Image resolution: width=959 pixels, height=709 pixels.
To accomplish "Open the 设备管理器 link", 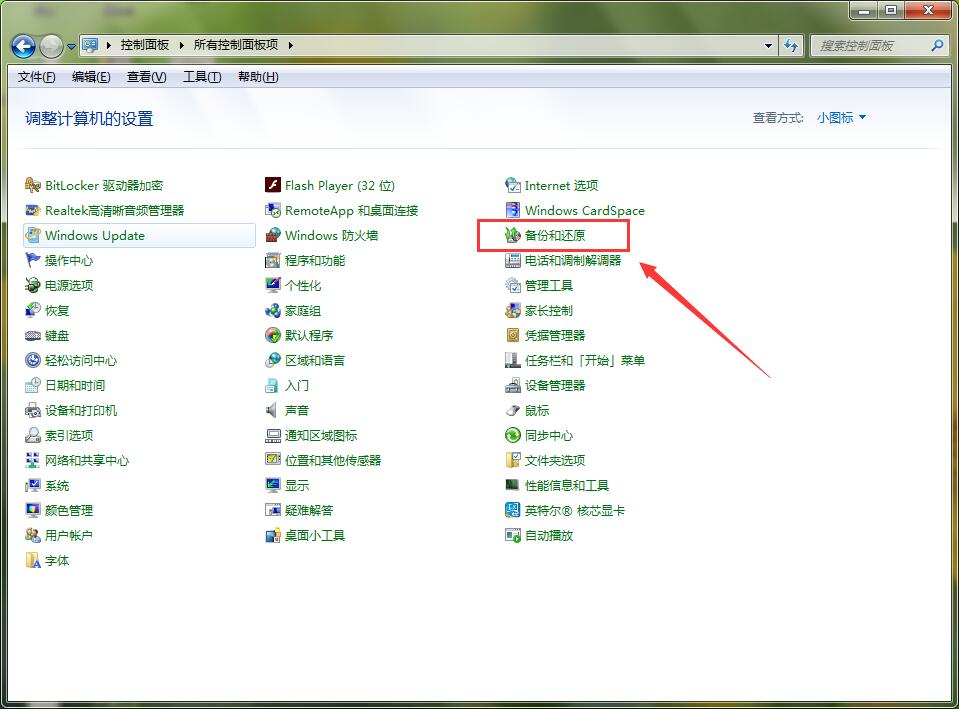I will tap(555, 385).
